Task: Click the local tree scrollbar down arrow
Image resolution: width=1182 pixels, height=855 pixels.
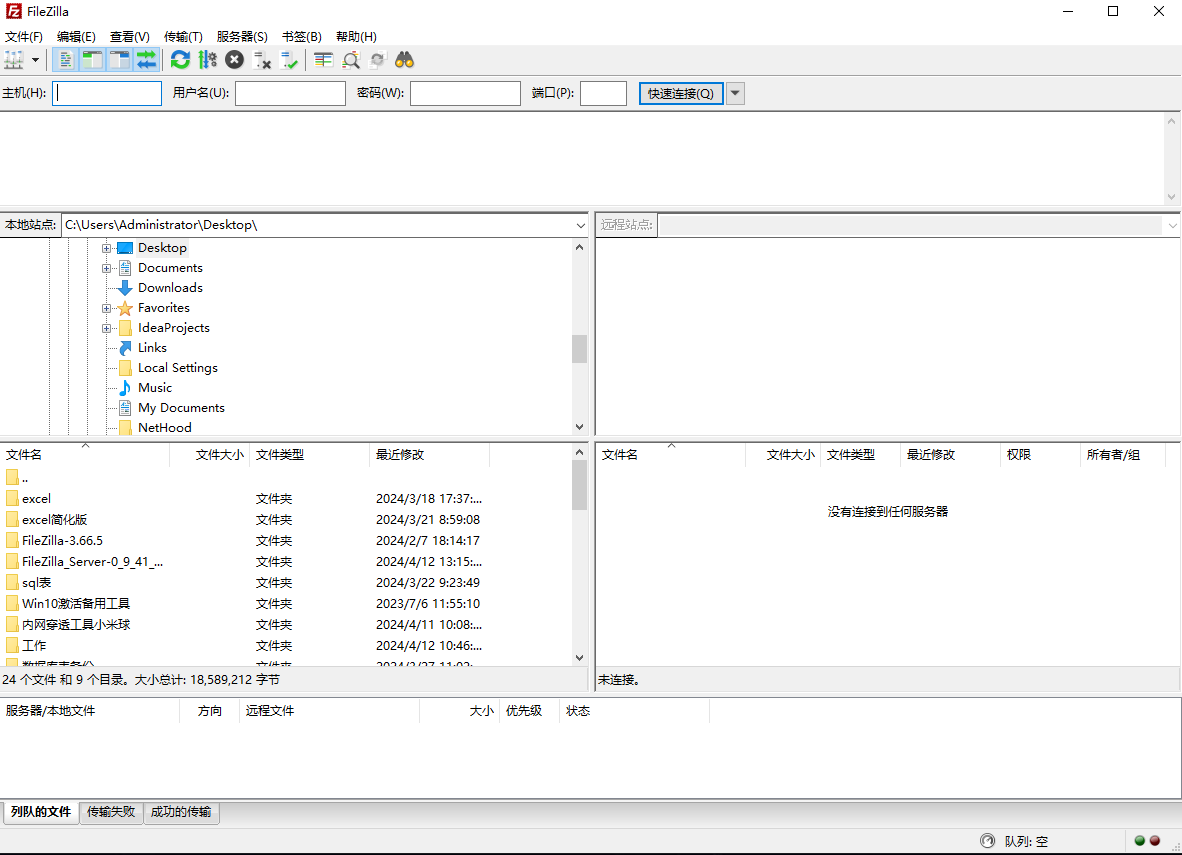Action: pos(579,427)
